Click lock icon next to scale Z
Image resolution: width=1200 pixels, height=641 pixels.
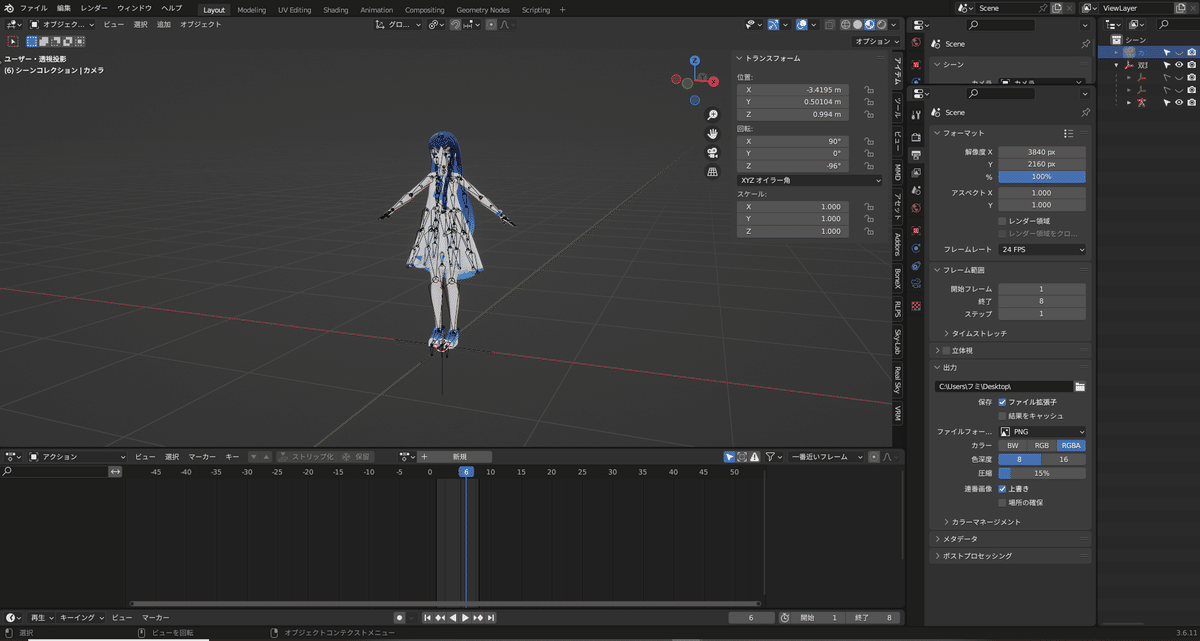pyautogui.click(x=869, y=231)
